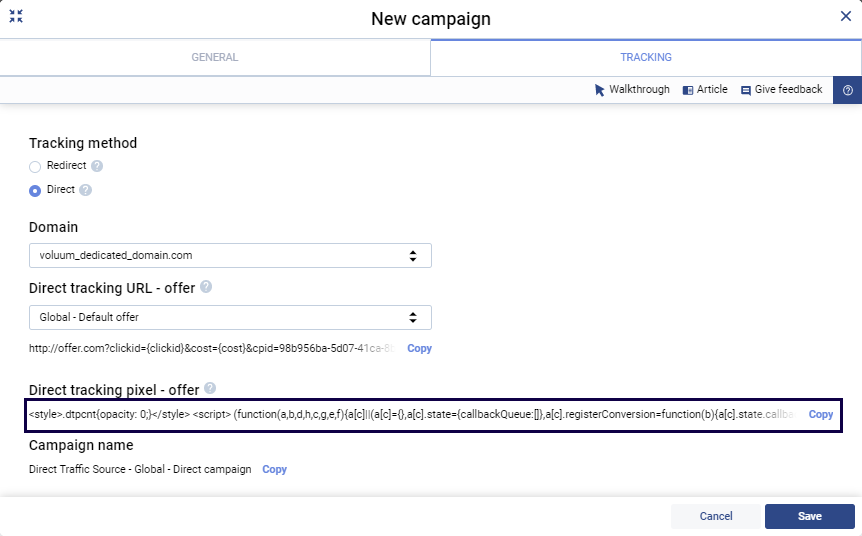Click the collapse window arrows icon
The width and height of the screenshot is (862, 536).
coord(16,17)
